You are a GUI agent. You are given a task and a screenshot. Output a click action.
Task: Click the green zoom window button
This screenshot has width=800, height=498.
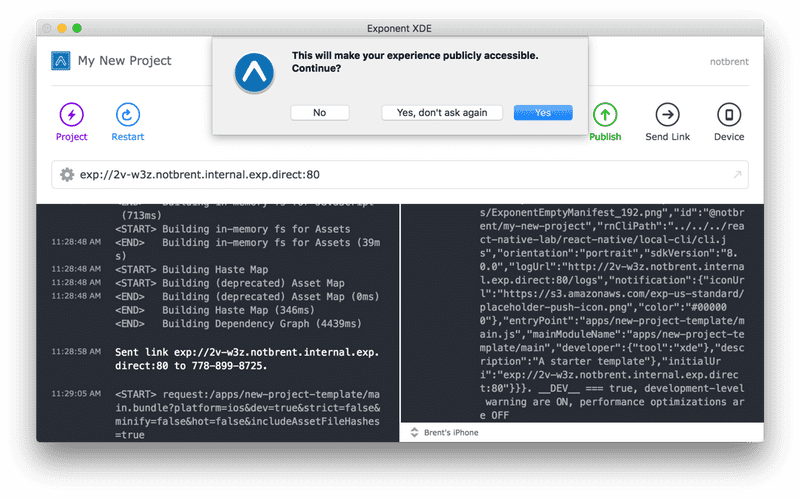(x=77, y=28)
